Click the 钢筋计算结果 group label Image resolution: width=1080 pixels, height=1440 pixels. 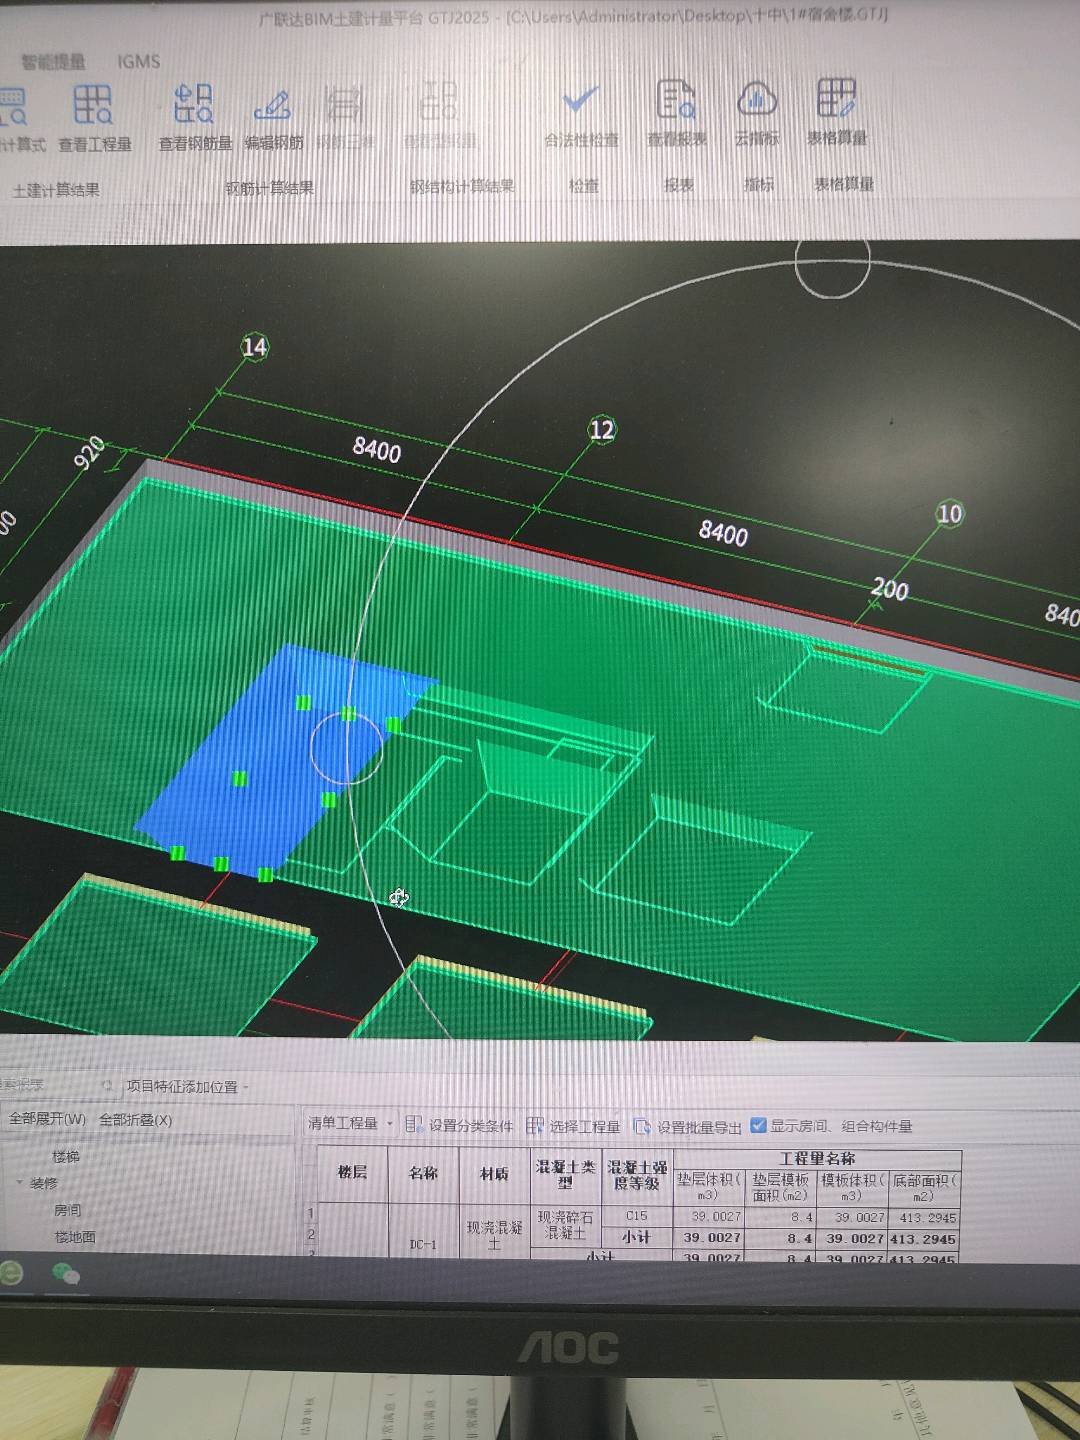pos(269,188)
